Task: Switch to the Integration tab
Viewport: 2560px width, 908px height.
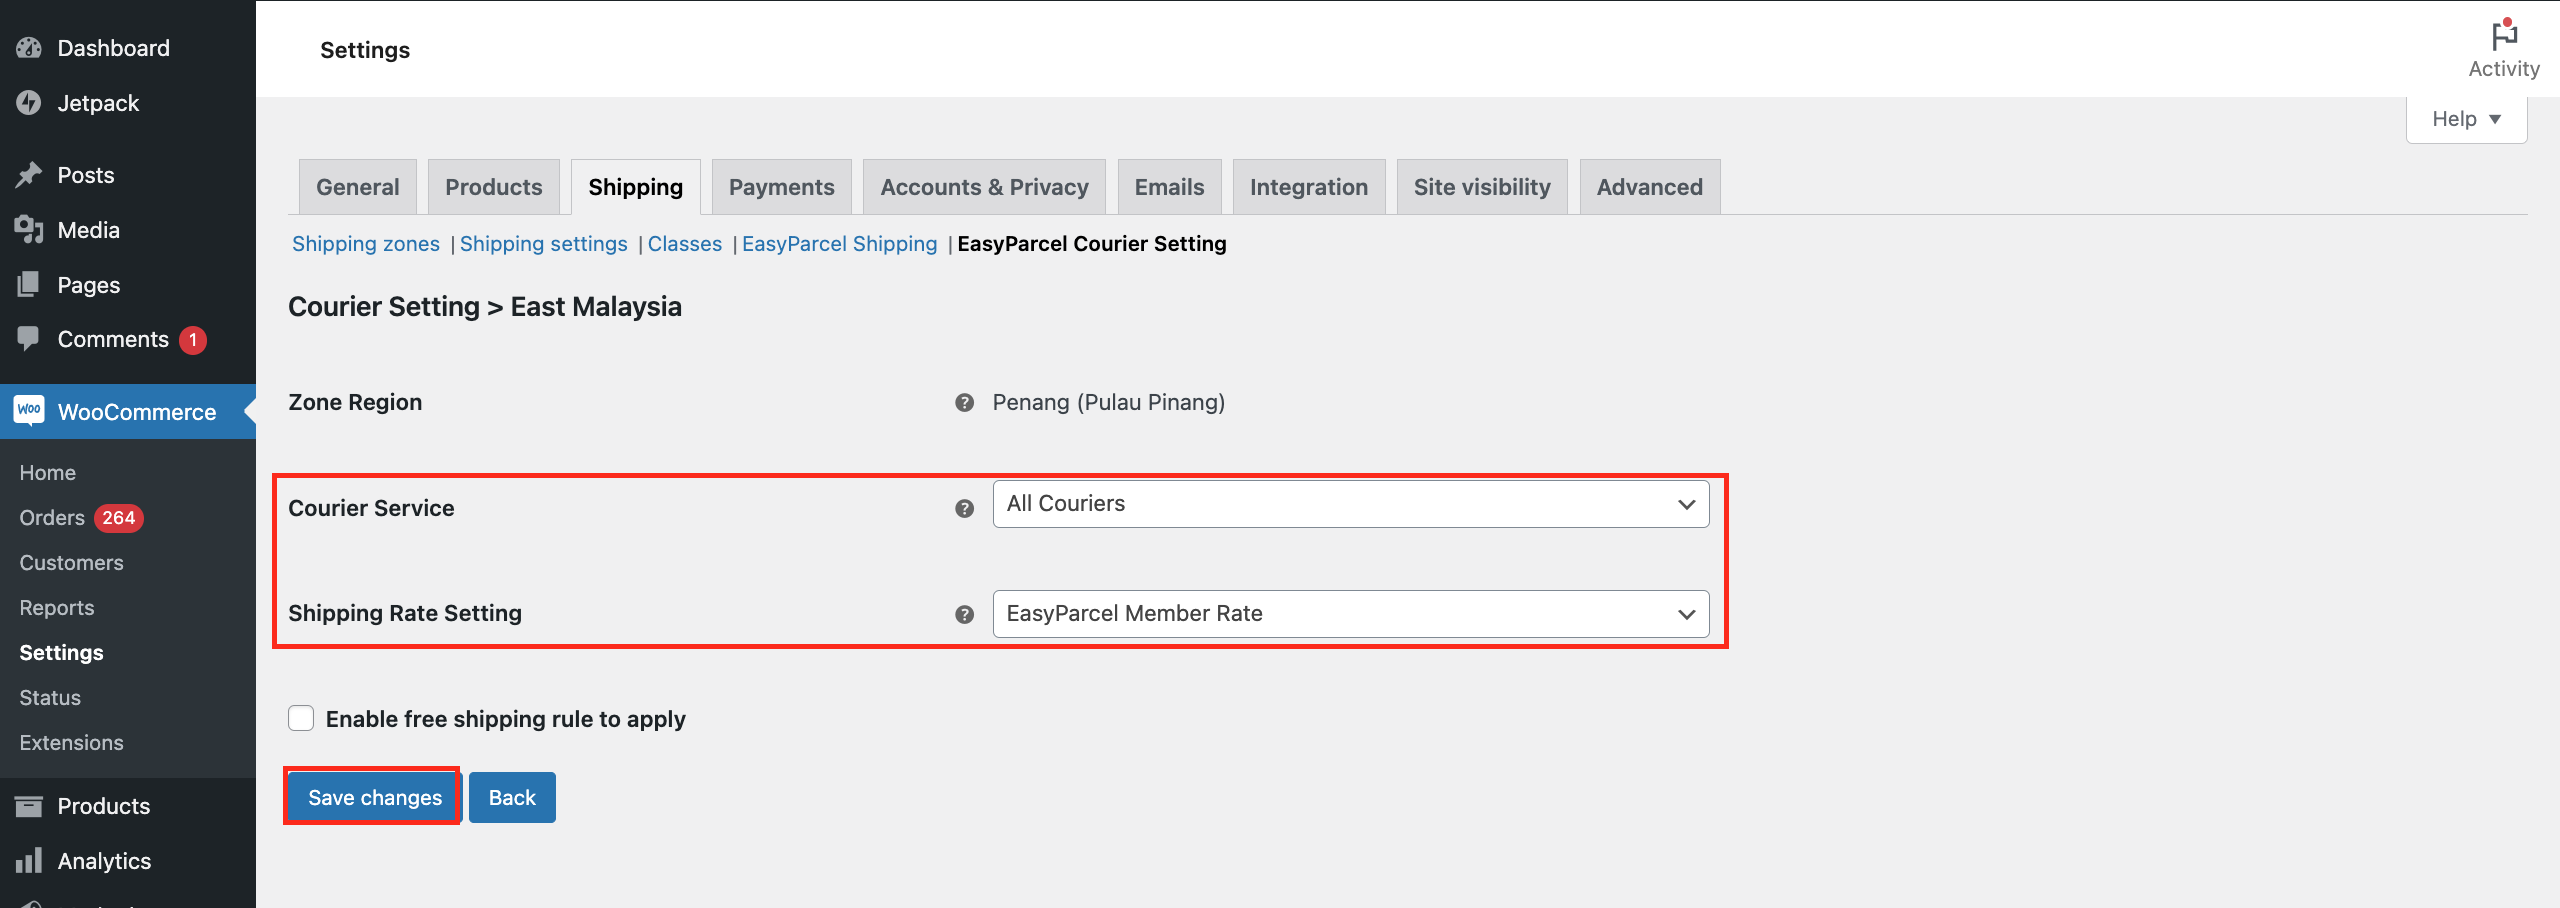Action: [x=1309, y=187]
